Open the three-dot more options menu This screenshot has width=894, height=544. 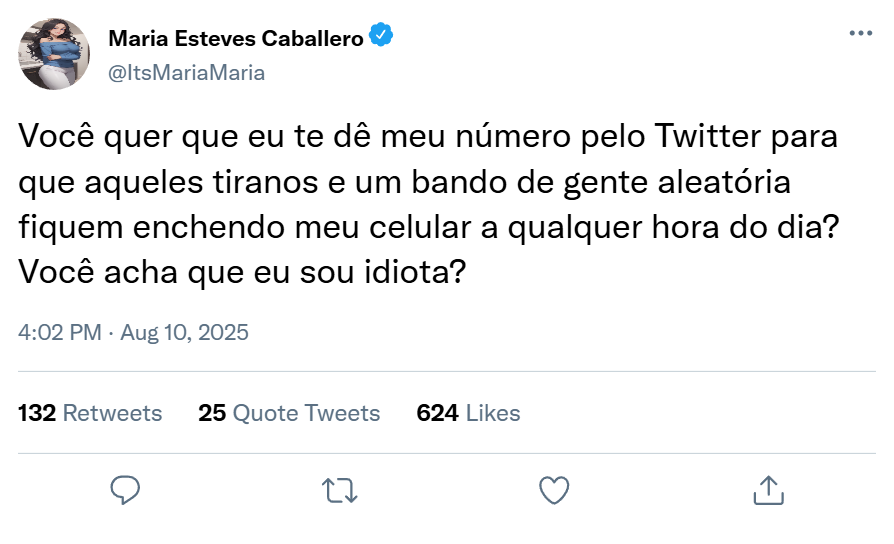[x=860, y=33]
